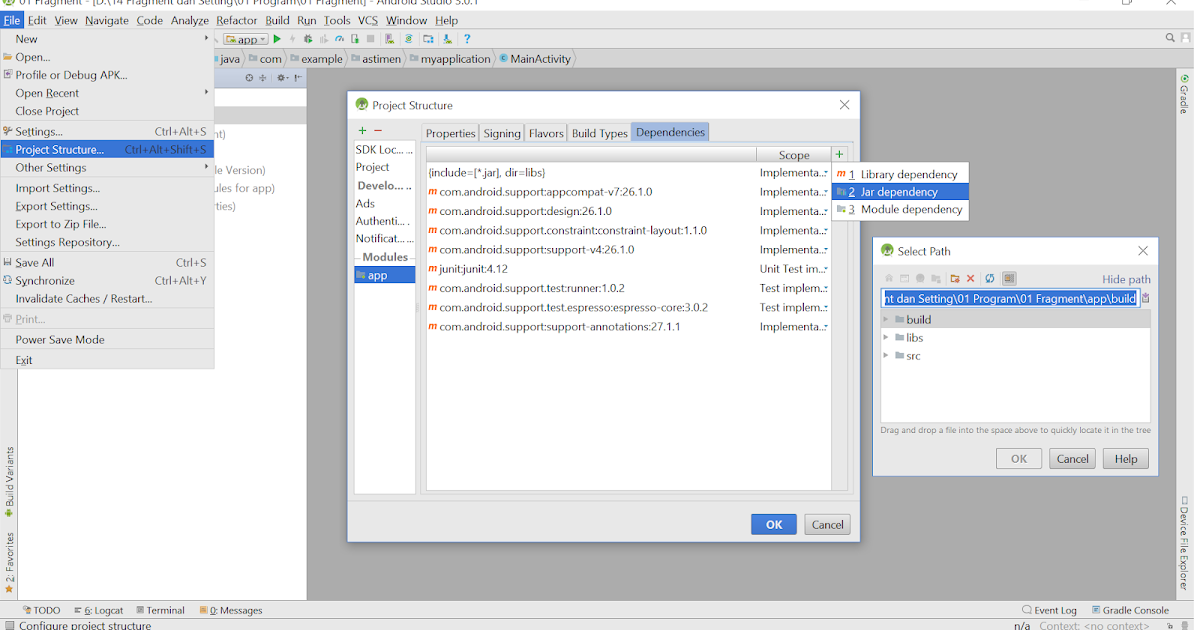The height and width of the screenshot is (630, 1200).
Task: Select the path text input field
Action: (1010, 297)
